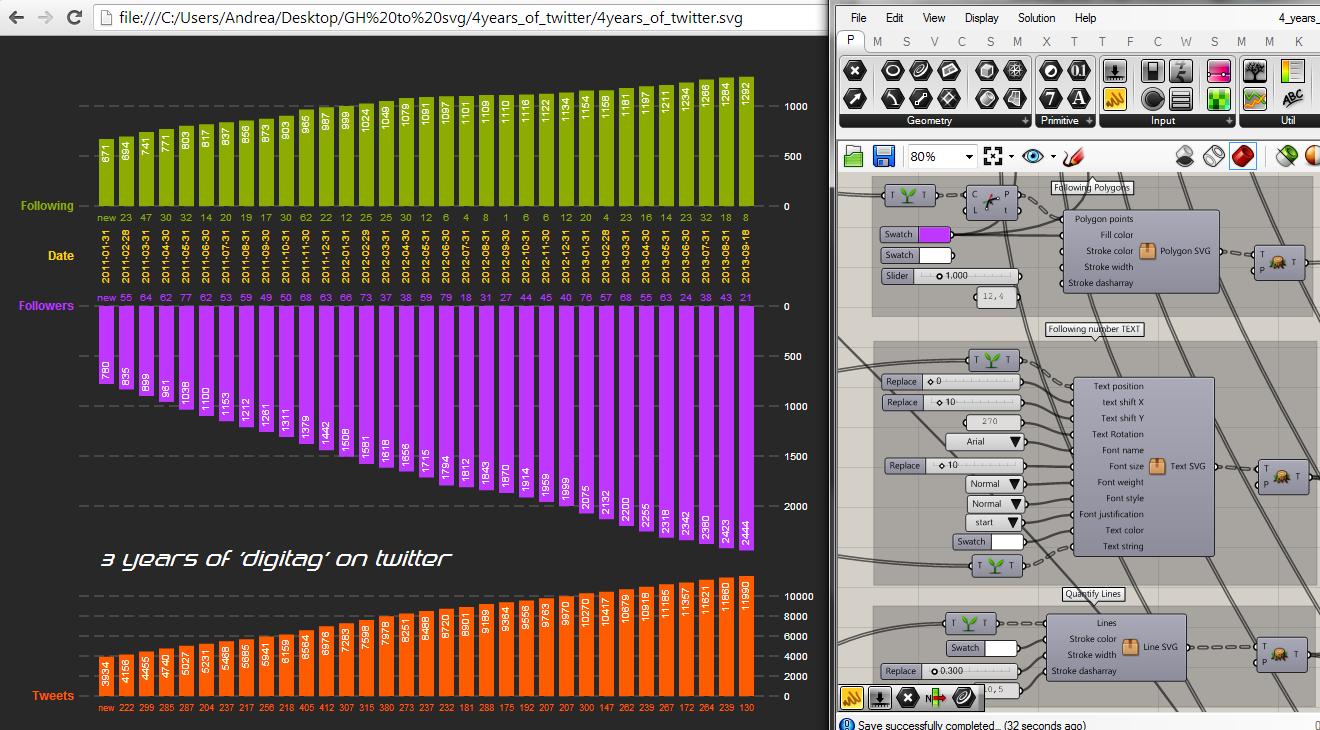Click the Replace slider valued 0.300

coord(950,671)
